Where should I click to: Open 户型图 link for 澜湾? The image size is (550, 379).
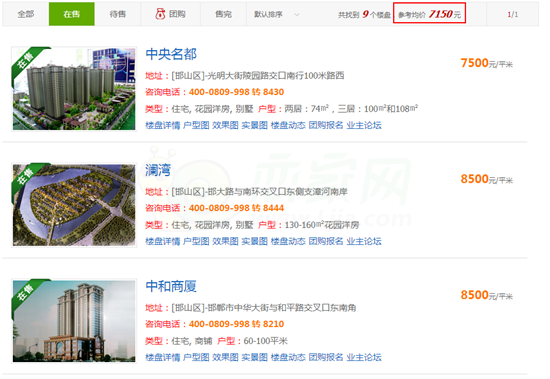pyautogui.click(x=196, y=241)
